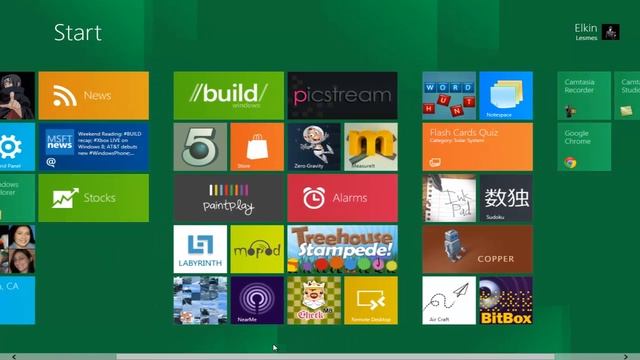Launch the Labyrinth tile
640x360 pixels.
click(200, 249)
